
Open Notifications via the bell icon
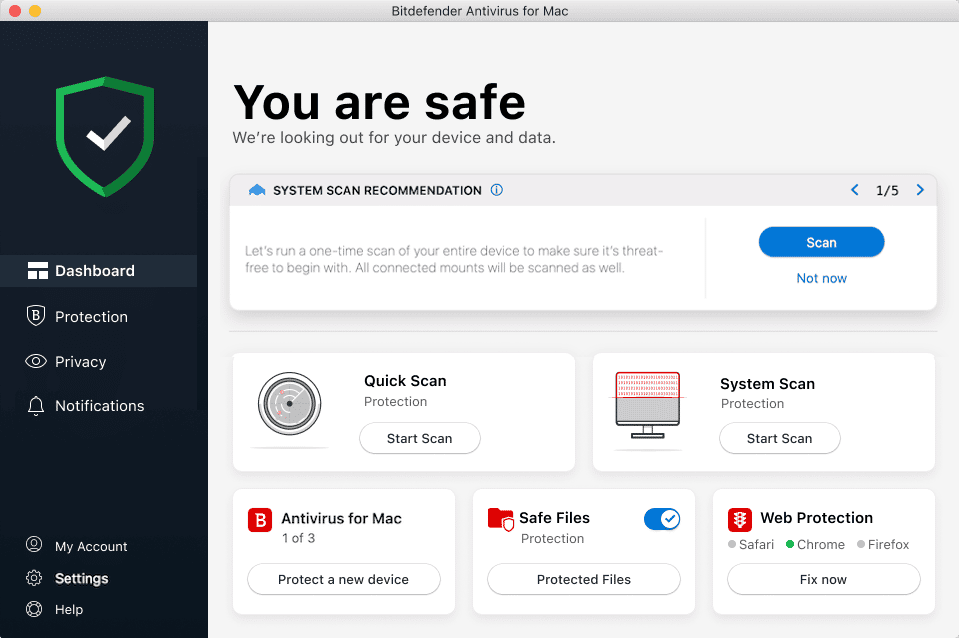pos(37,405)
